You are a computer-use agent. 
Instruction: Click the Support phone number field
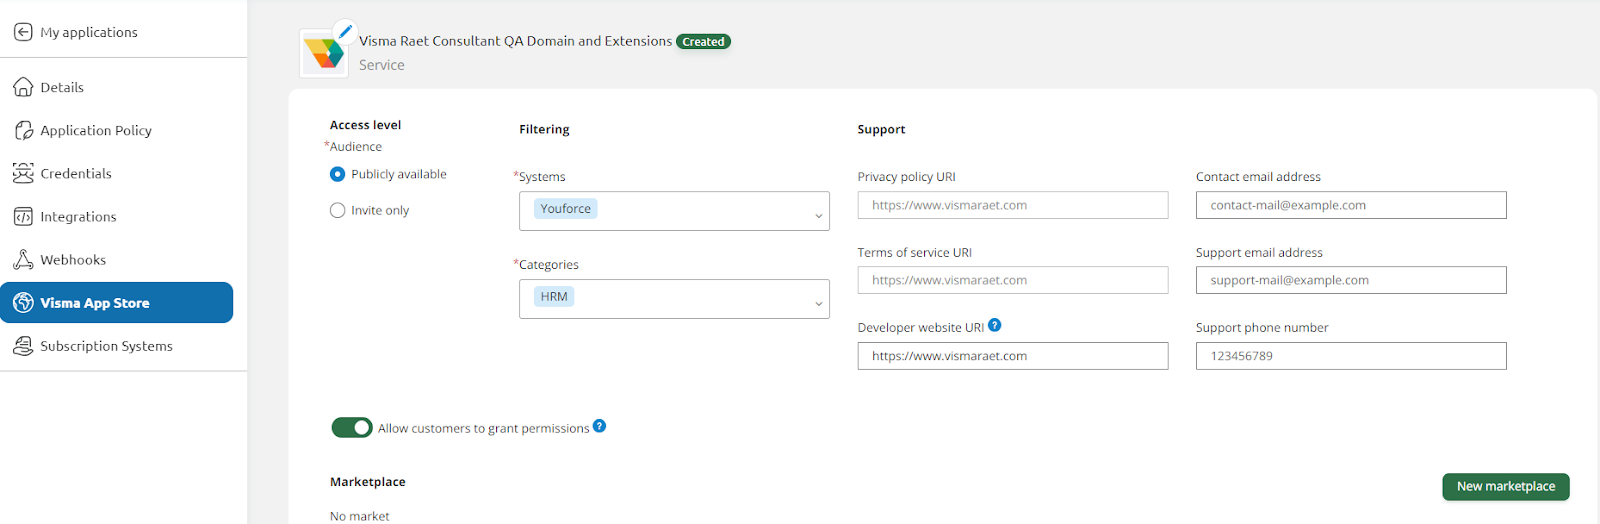[1350, 356]
